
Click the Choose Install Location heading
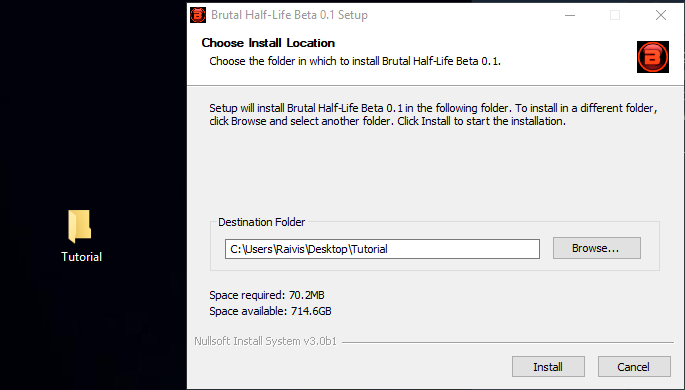[x=268, y=43]
